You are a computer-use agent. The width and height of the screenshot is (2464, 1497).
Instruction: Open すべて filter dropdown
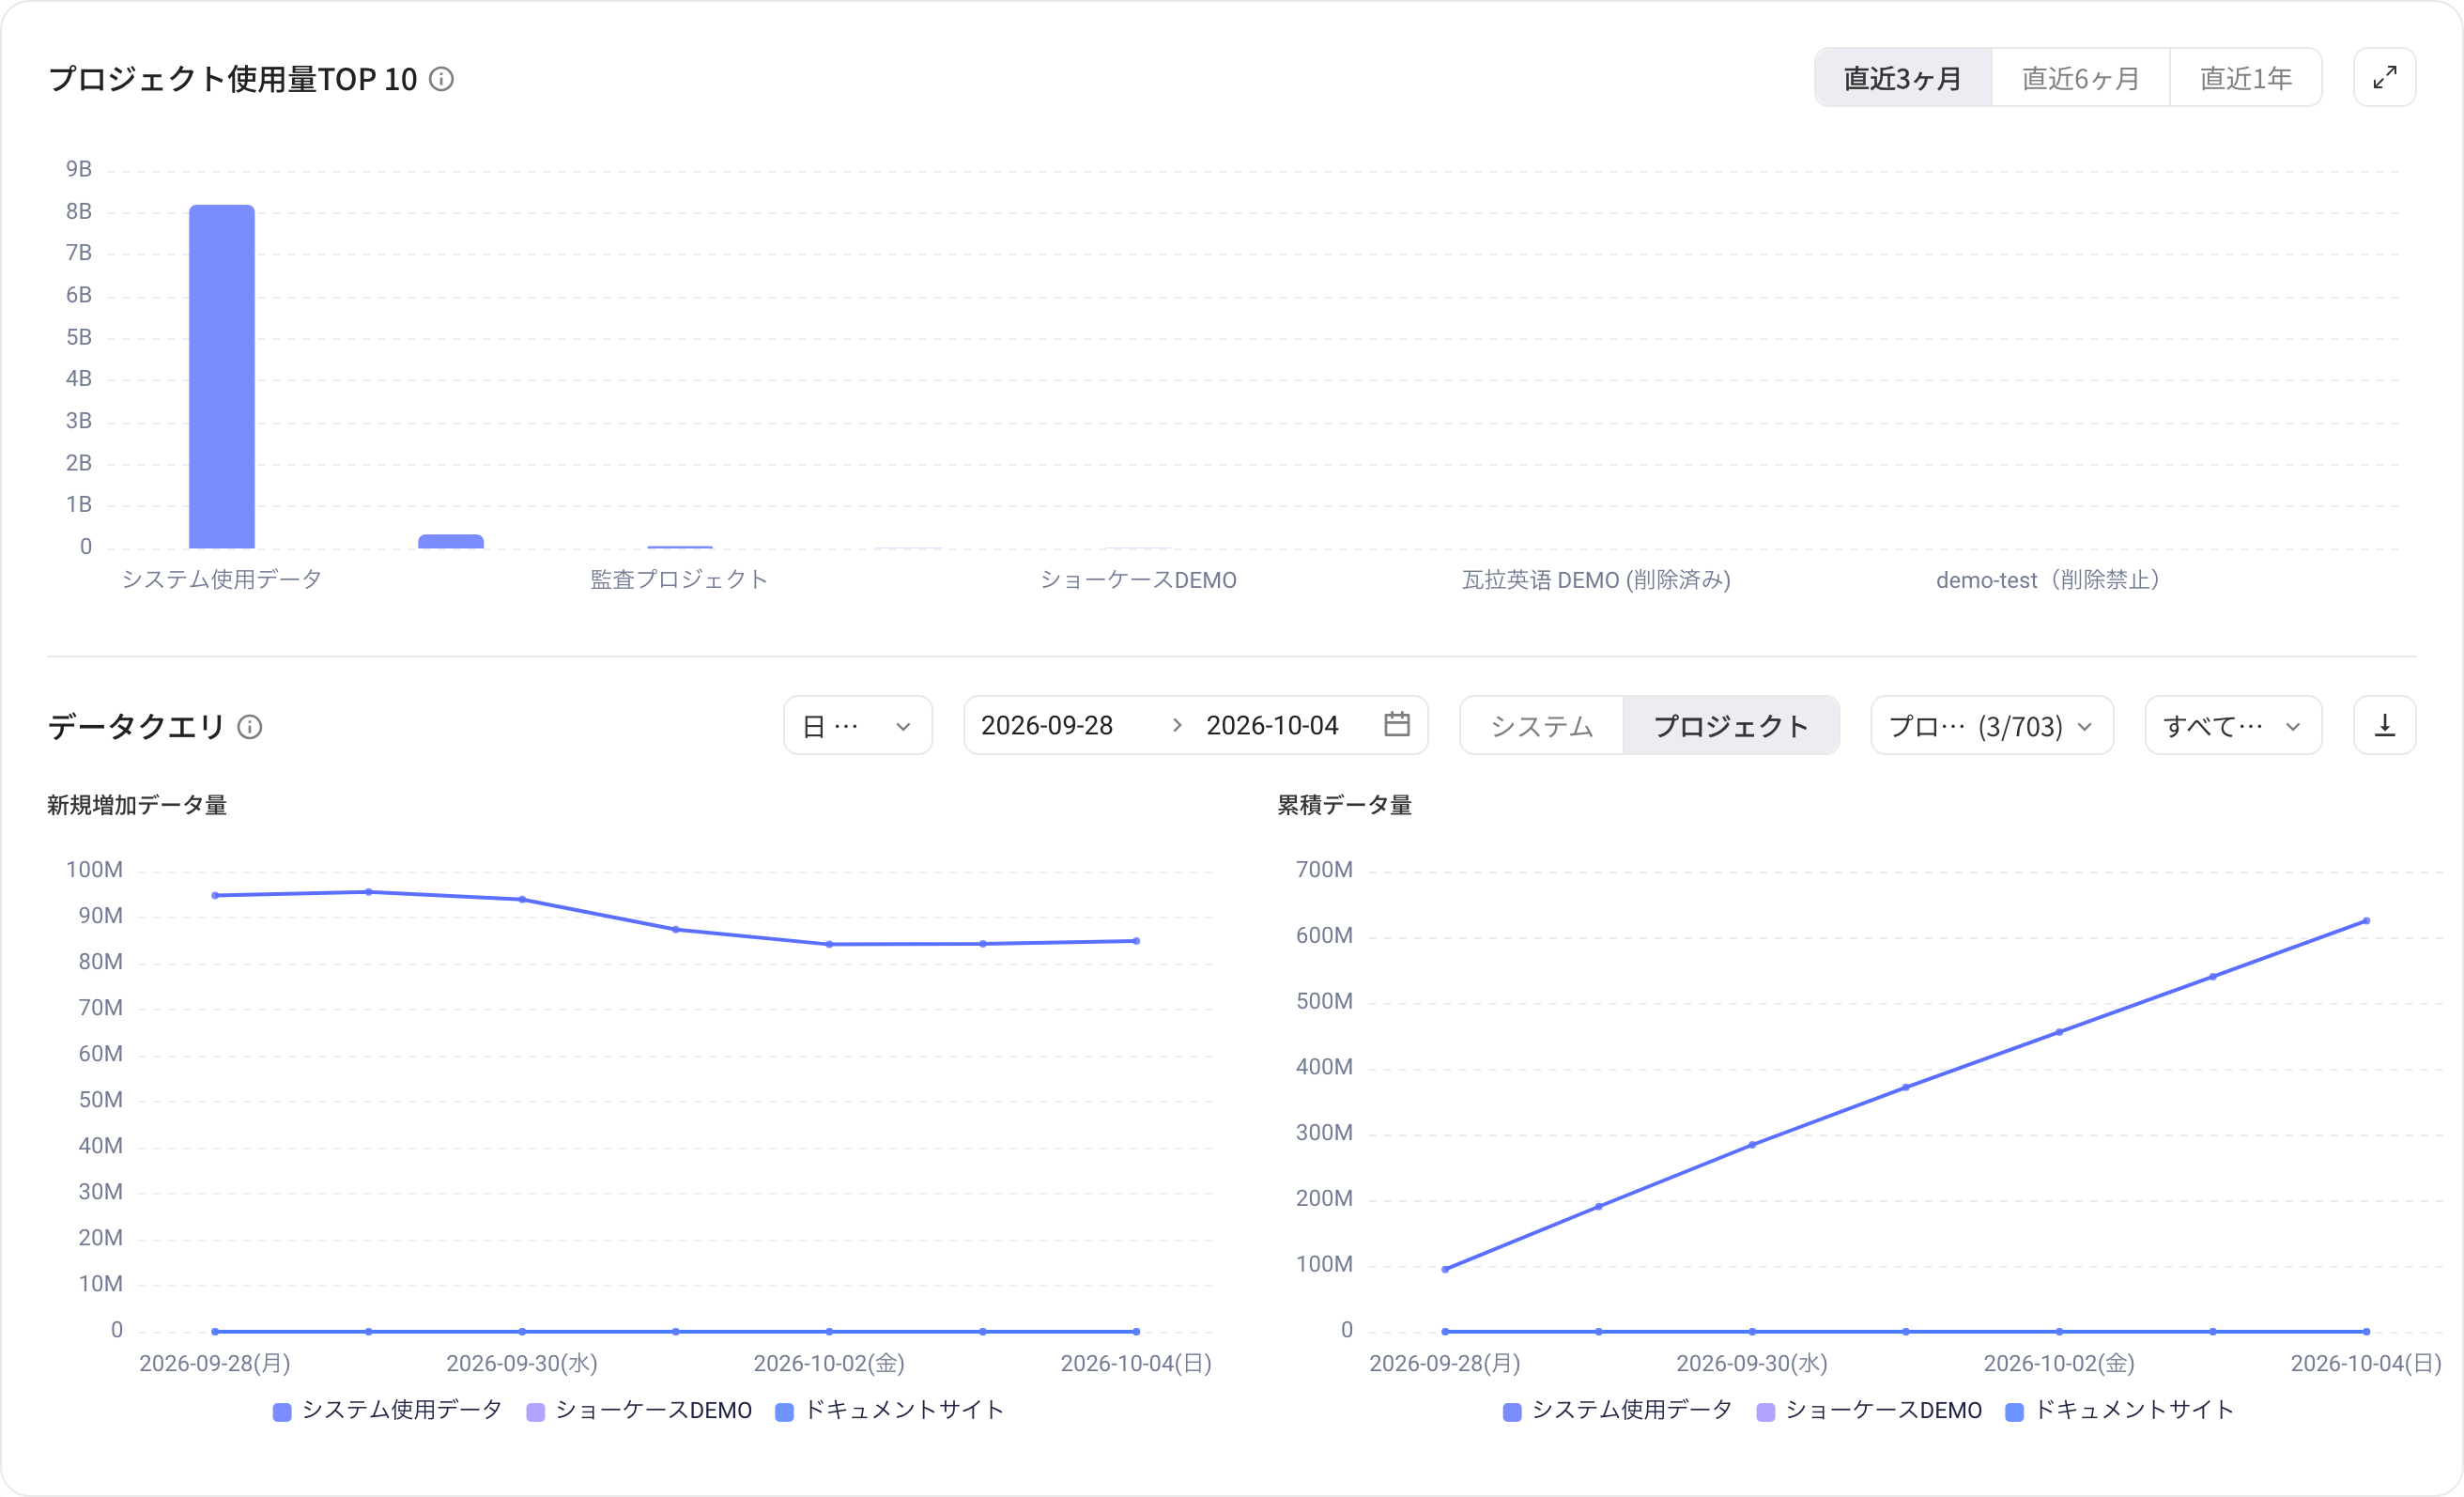tap(2232, 726)
